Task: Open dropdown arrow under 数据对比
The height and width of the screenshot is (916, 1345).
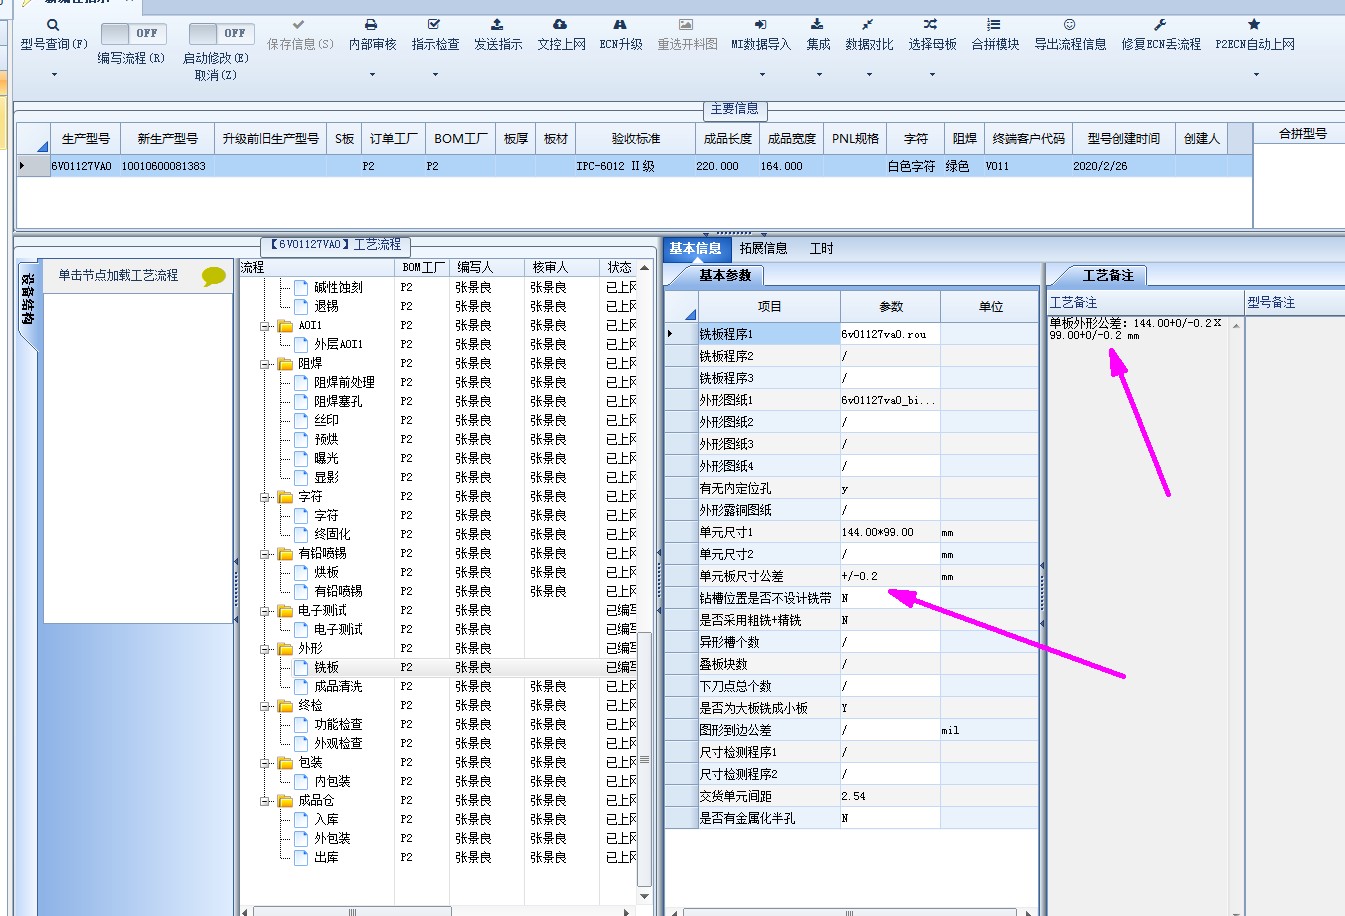Action: (x=869, y=74)
